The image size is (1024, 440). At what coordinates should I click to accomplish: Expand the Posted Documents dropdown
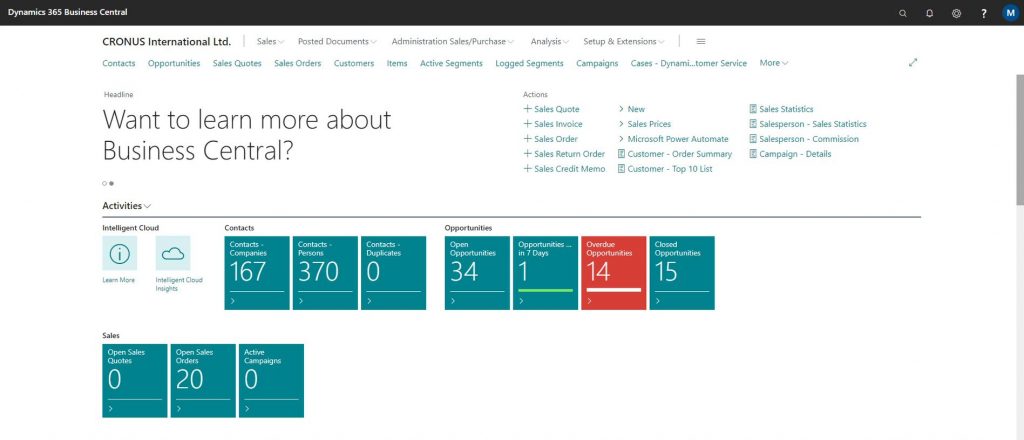[x=337, y=41]
